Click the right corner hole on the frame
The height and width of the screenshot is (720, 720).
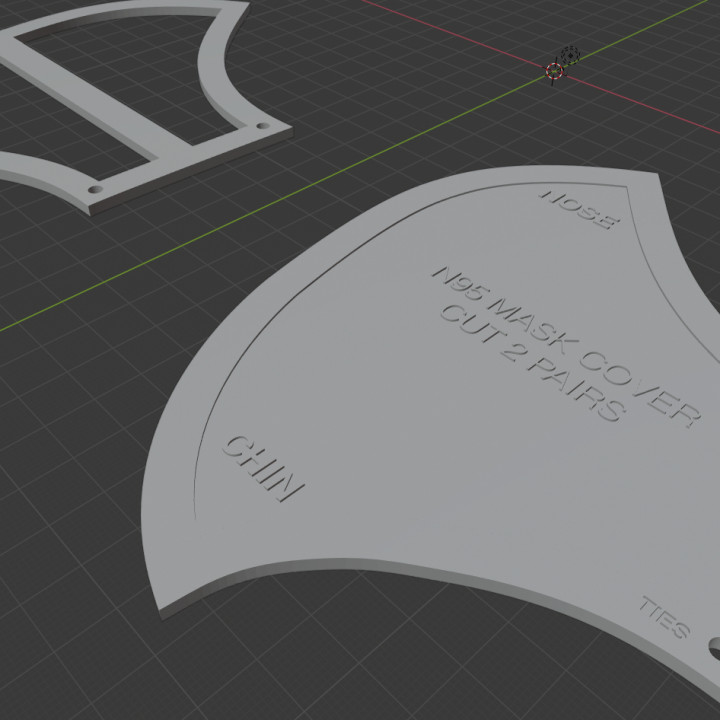point(261,129)
